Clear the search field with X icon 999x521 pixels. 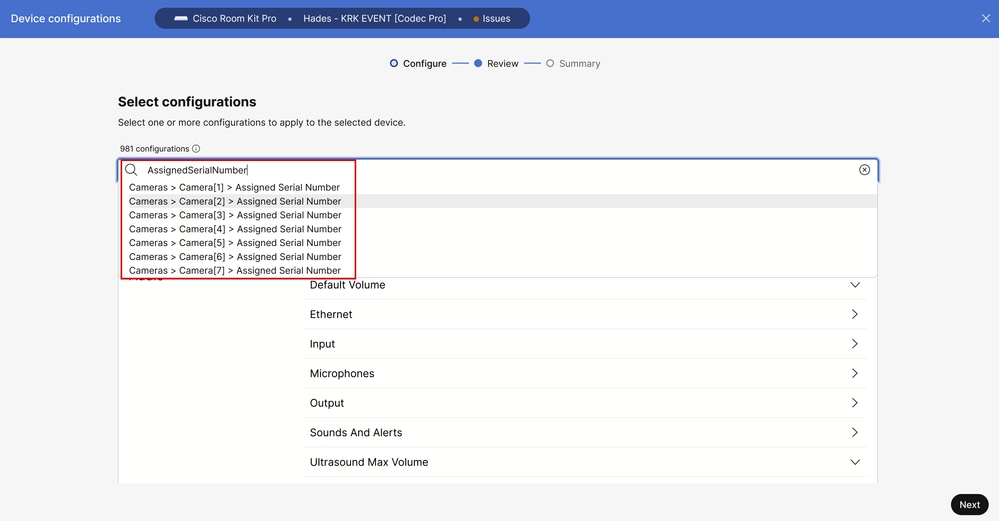(x=864, y=169)
